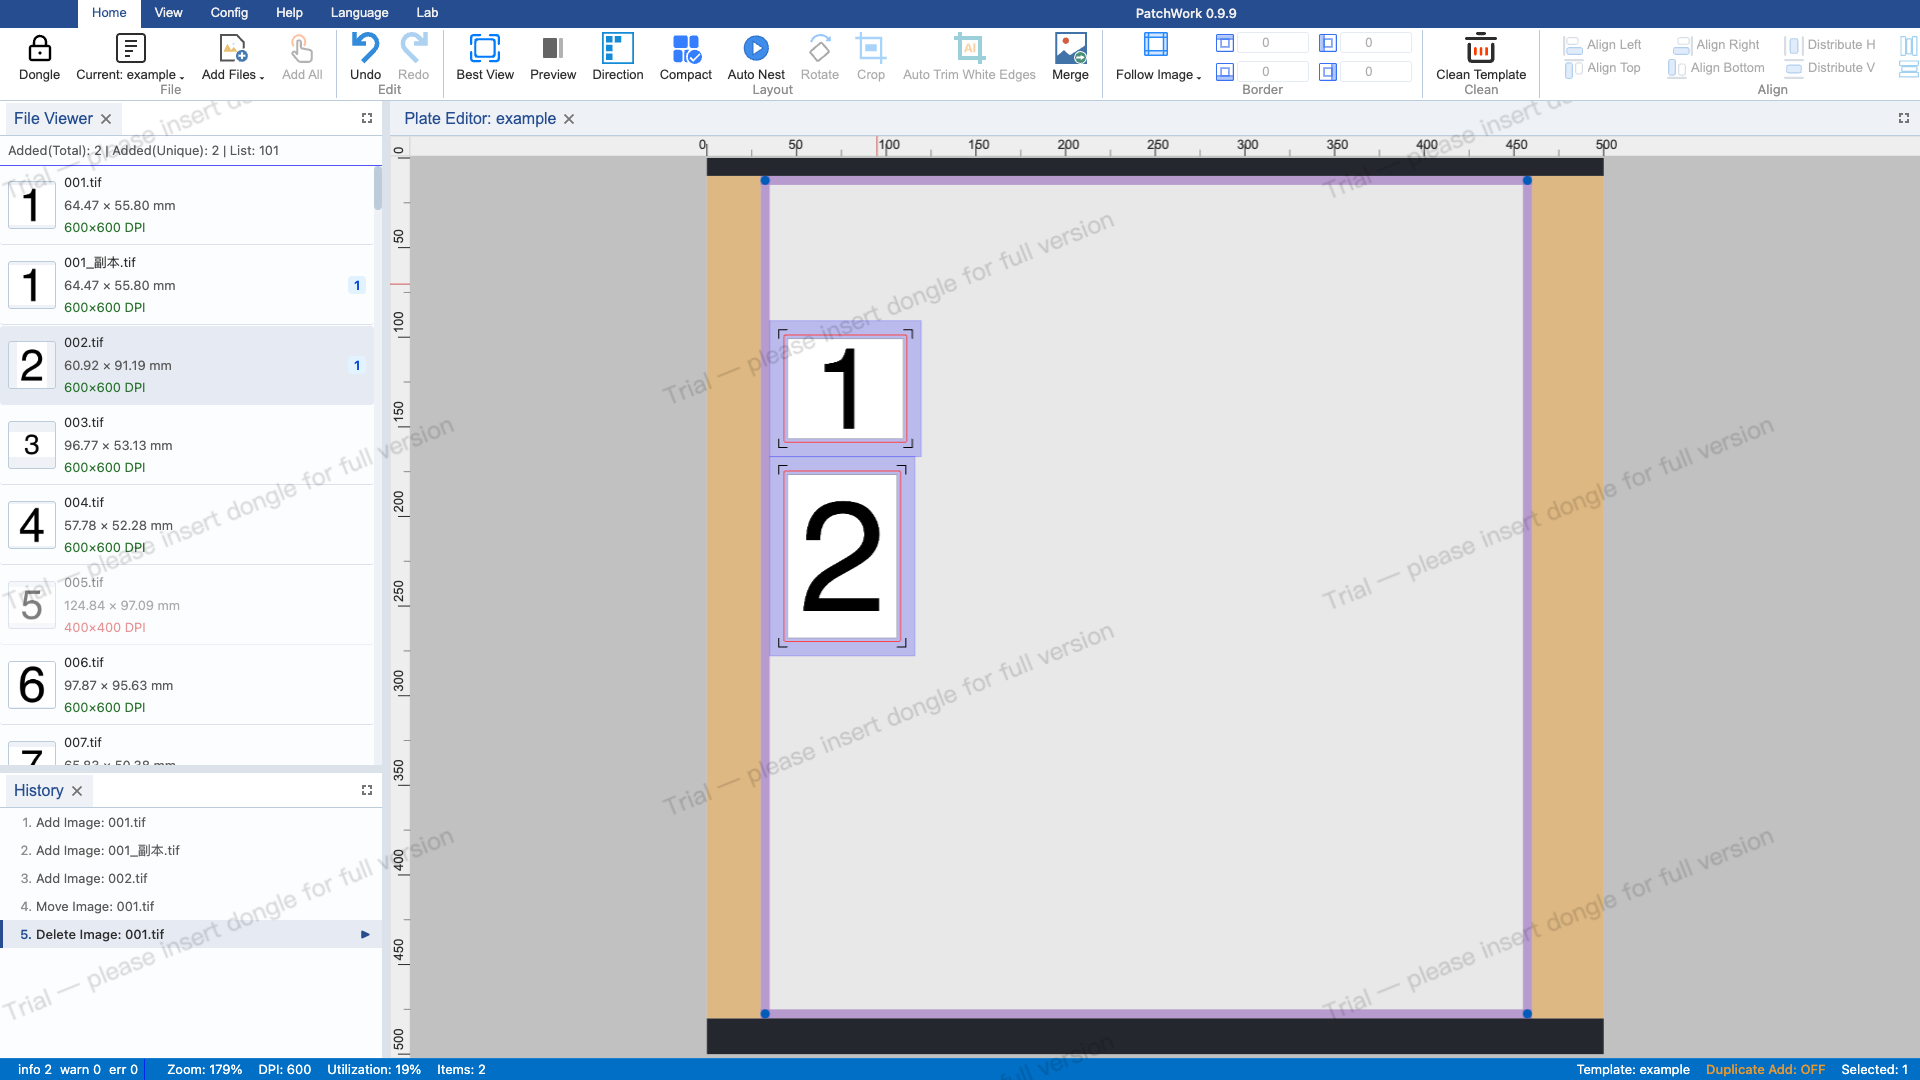The height and width of the screenshot is (1080, 1920).
Task: Focus the top-left border value field
Action: 1273,43
